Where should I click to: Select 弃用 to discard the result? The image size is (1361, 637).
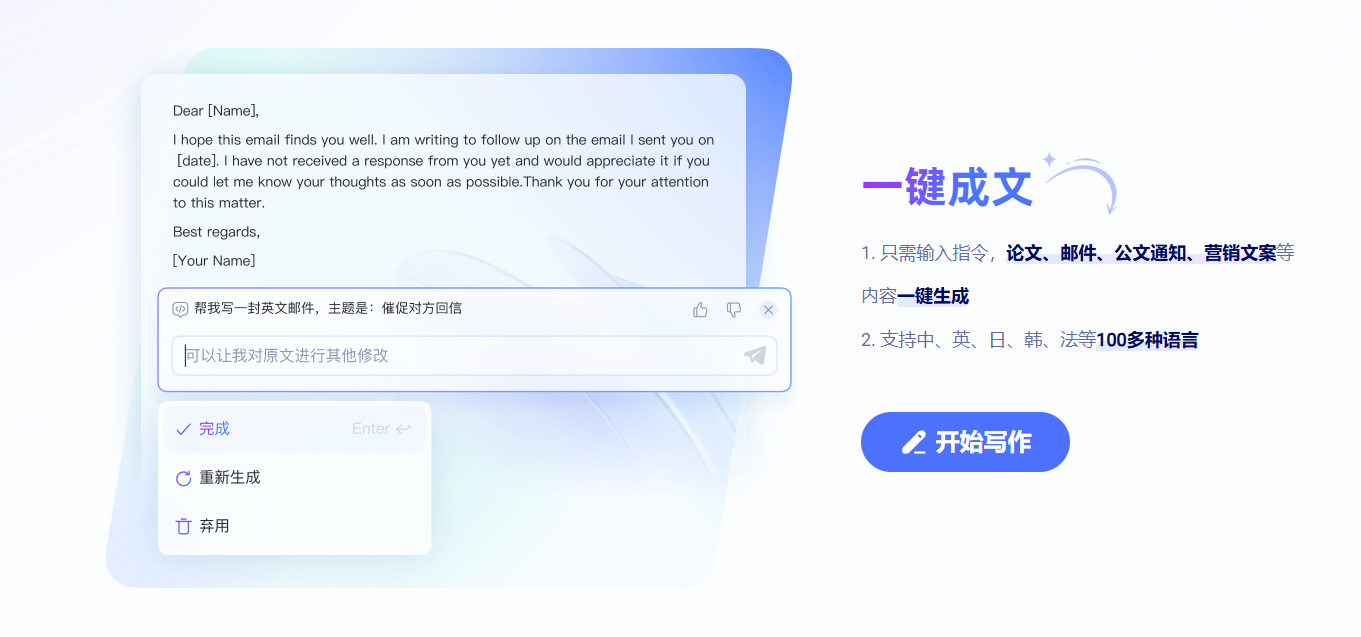coord(294,526)
